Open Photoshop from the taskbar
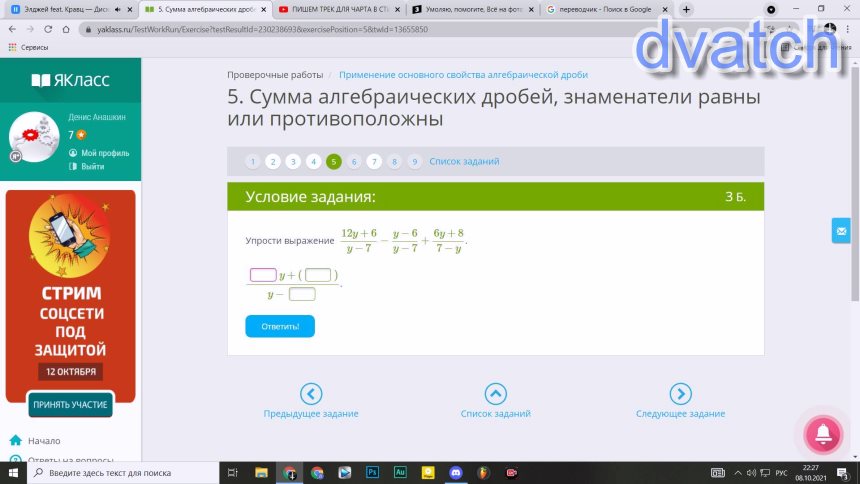Image resolution: width=860 pixels, height=484 pixels. tap(372, 472)
